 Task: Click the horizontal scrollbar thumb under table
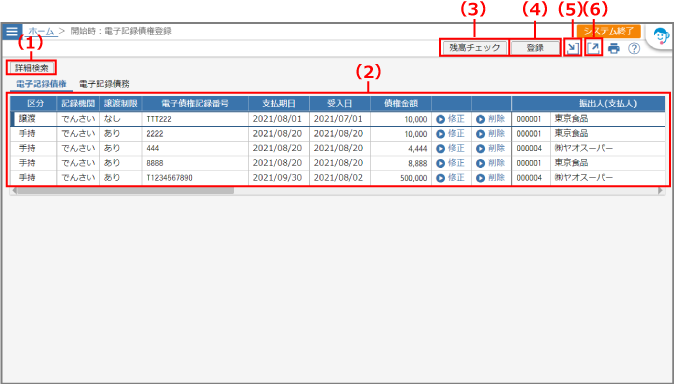point(125,190)
